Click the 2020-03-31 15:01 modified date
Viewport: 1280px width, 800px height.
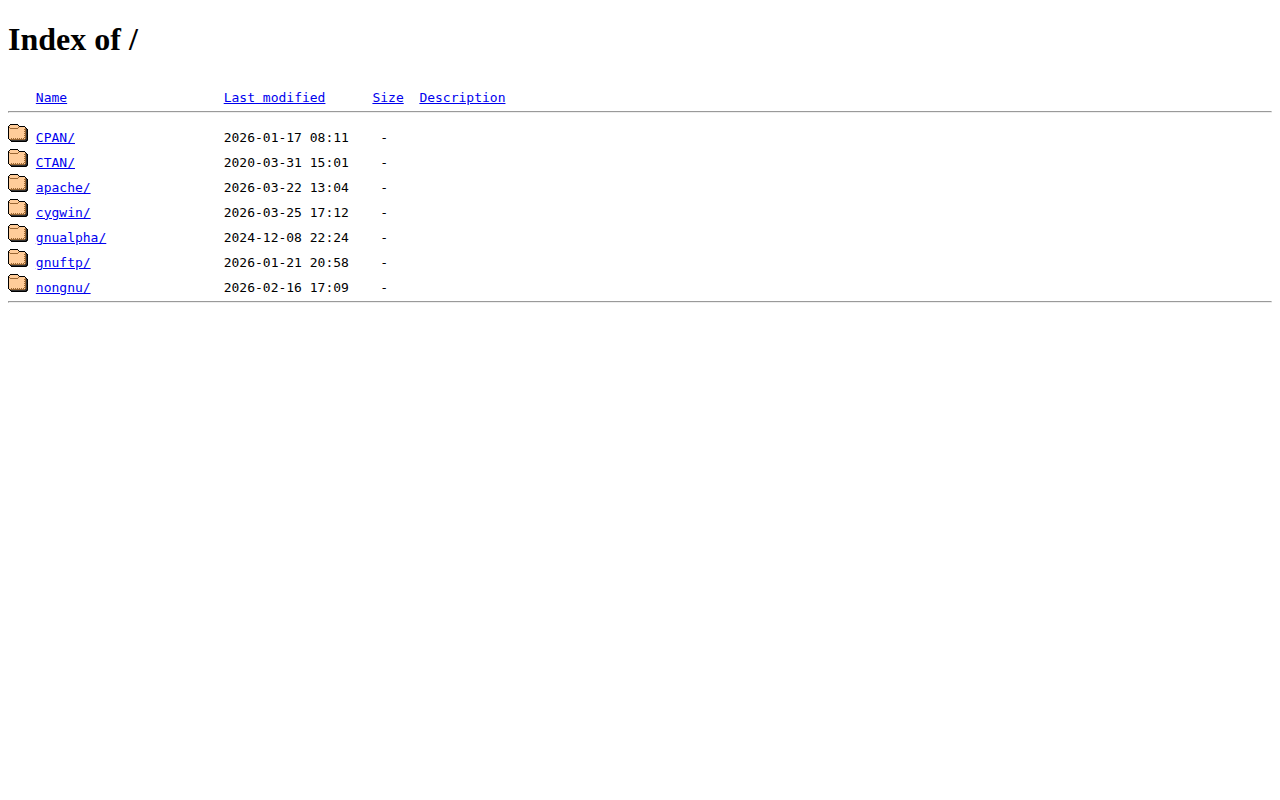coord(286,163)
